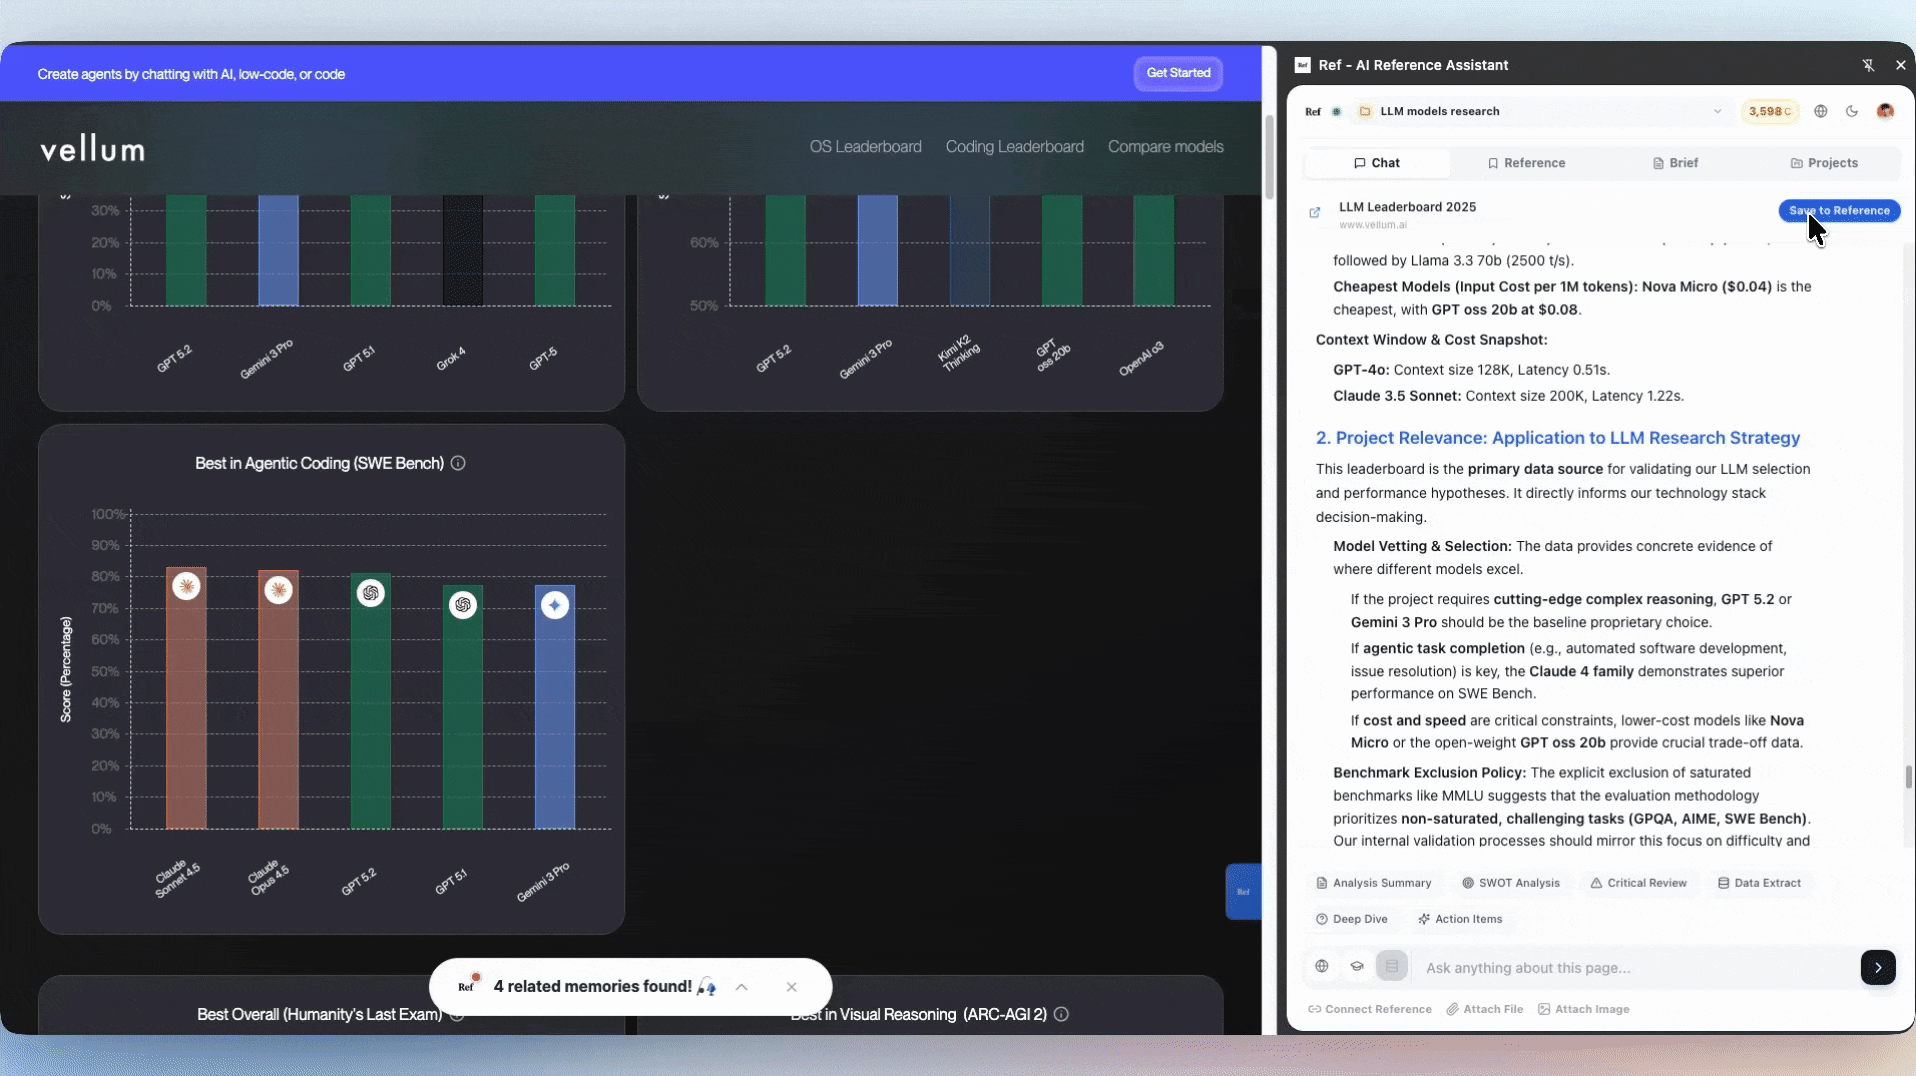This screenshot has width=1916, height=1076.
Task: Click info icon beside Agentic Coding chart title
Action: pyautogui.click(x=458, y=463)
